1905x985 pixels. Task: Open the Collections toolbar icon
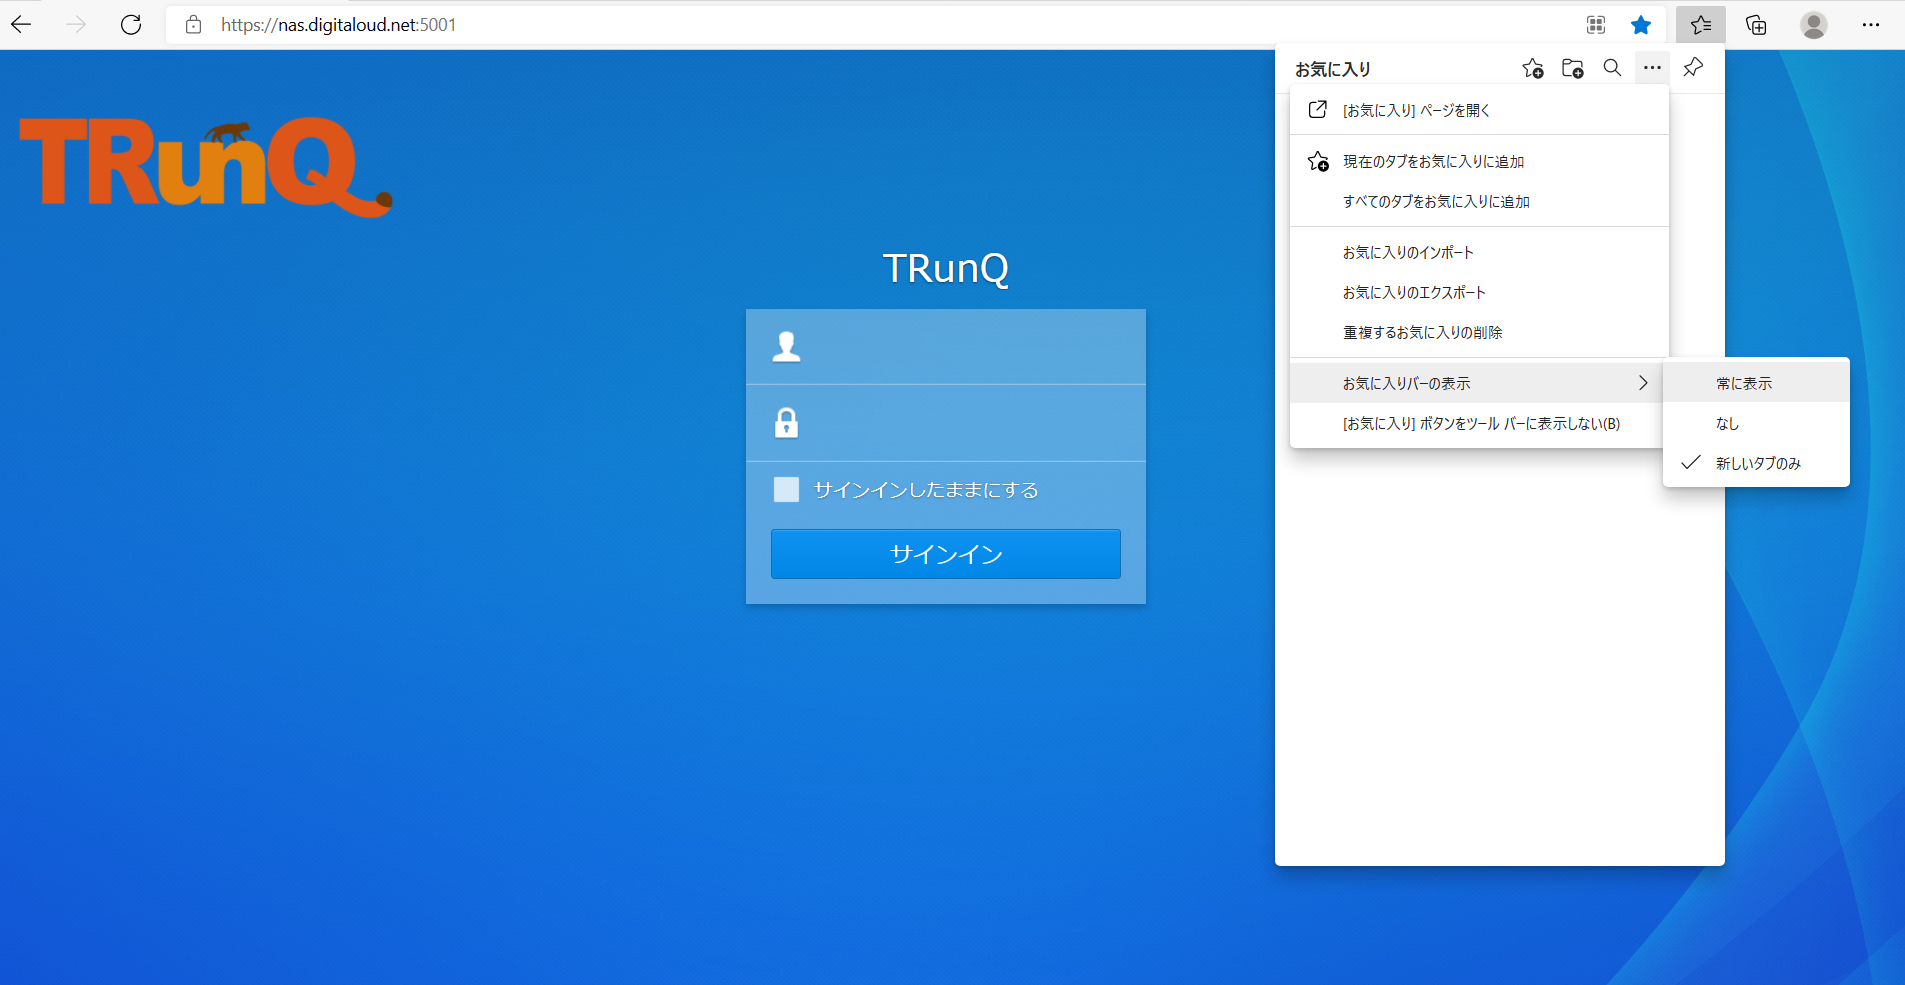click(1756, 25)
